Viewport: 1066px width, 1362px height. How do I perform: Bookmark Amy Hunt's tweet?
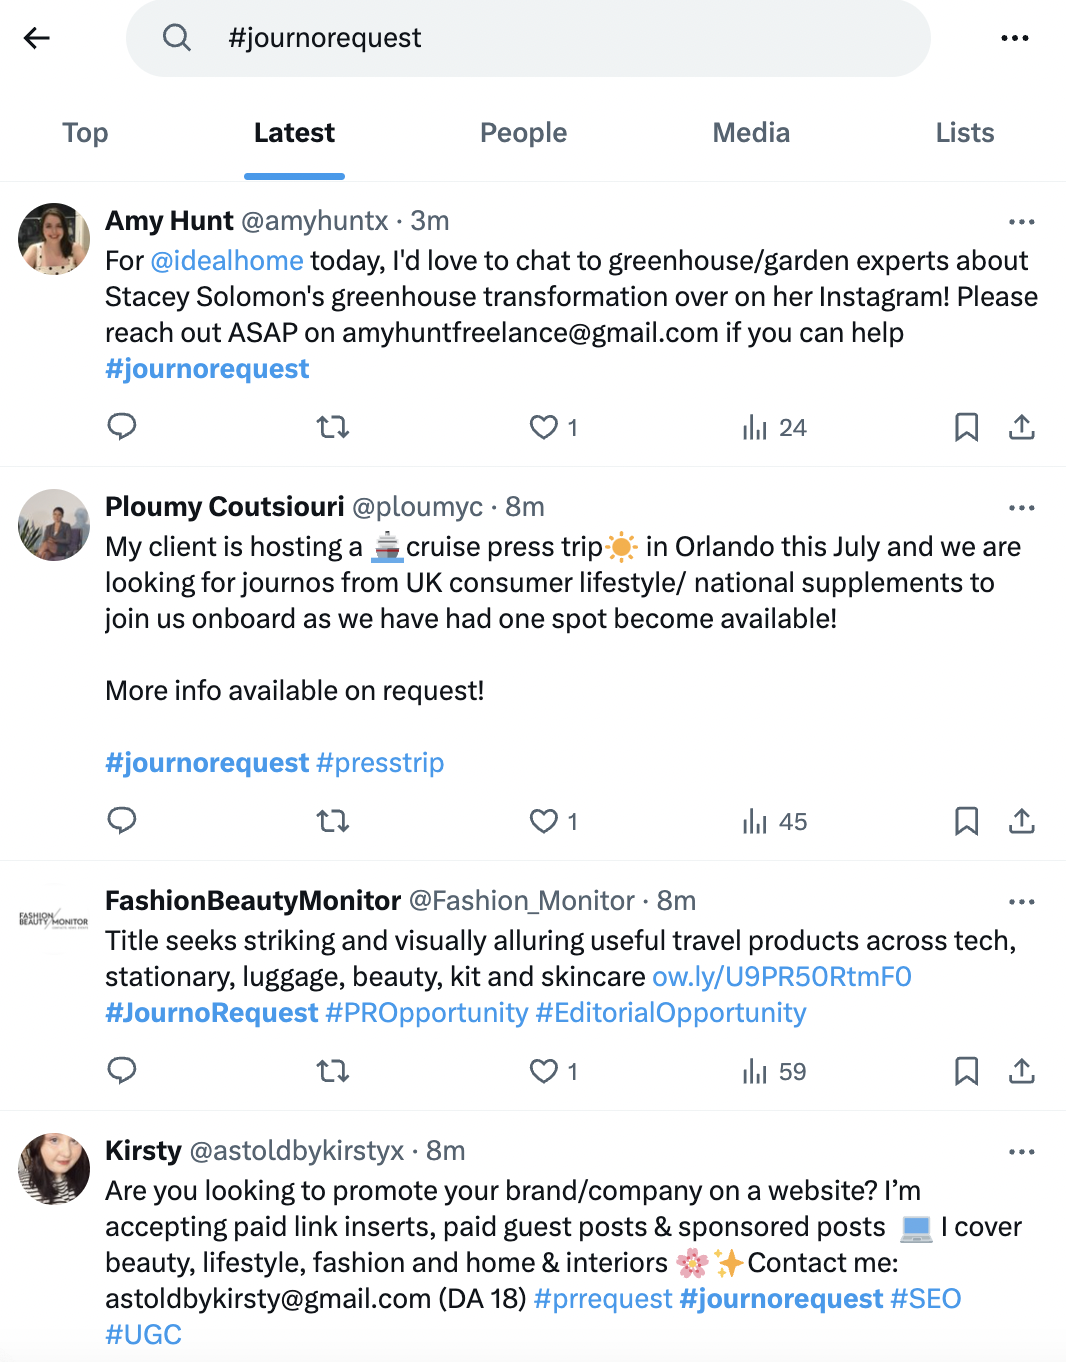(x=966, y=427)
